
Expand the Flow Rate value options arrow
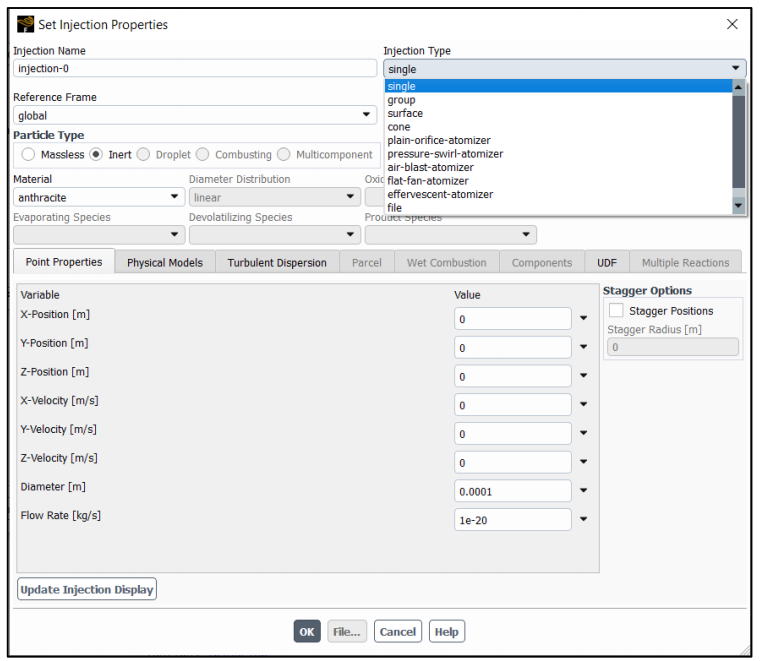584,519
